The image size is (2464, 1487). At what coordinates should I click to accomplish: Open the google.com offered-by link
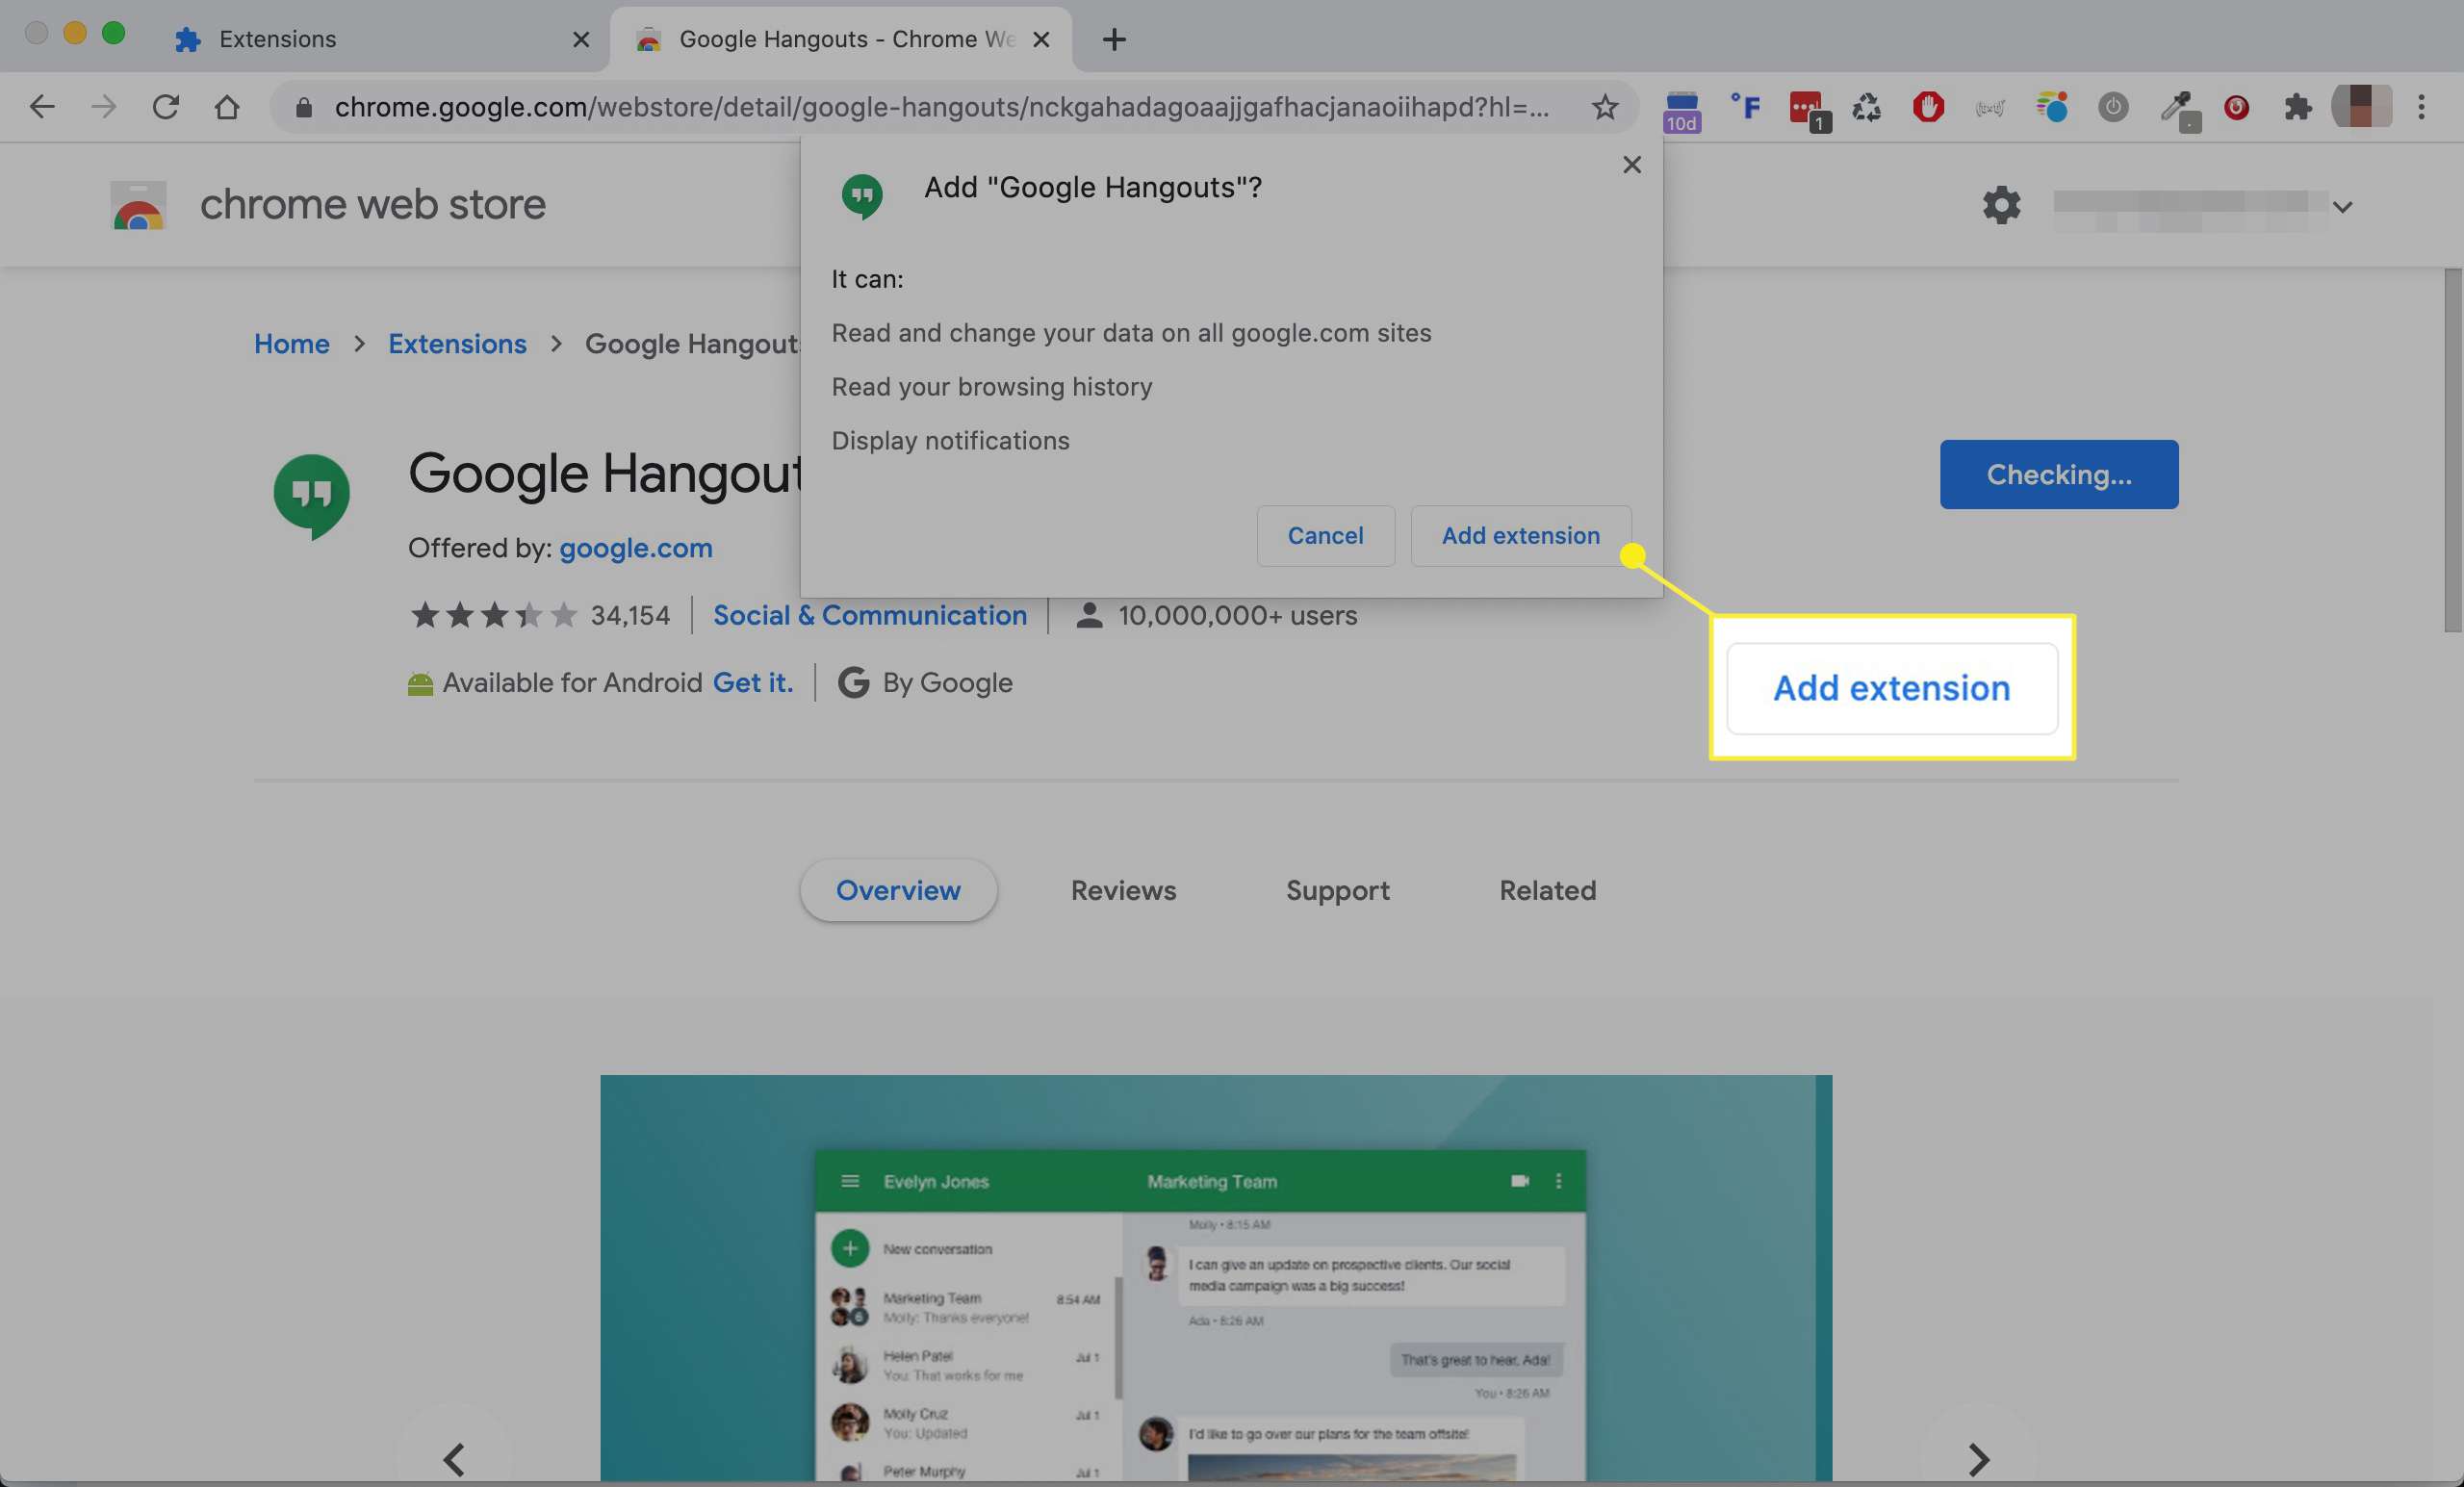pos(635,549)
